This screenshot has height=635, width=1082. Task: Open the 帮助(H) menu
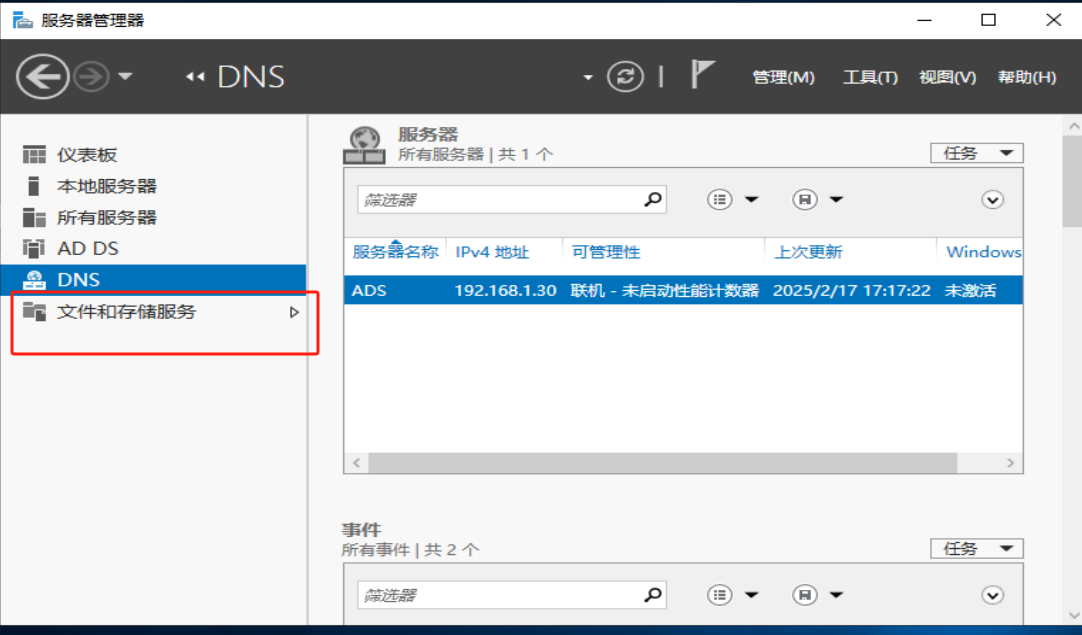click(x=1027, y=77)
